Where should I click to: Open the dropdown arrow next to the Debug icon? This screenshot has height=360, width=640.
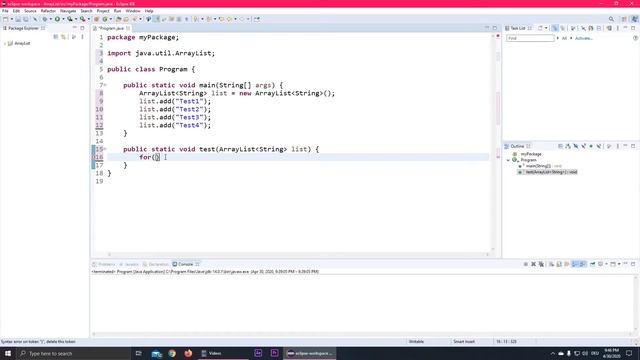(50, 19)
